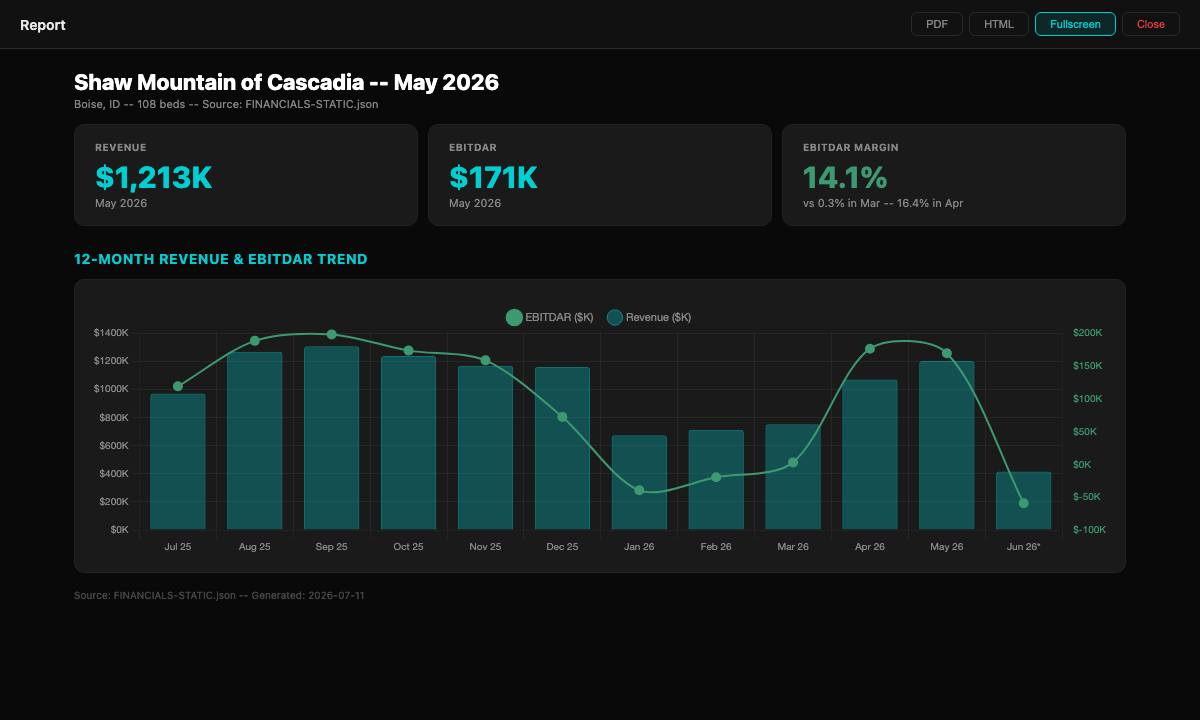Click the Dec 25 EBITDAR data point
Image resolution: width=1200 pixels, height=720 pixels.
coord(562,417)
